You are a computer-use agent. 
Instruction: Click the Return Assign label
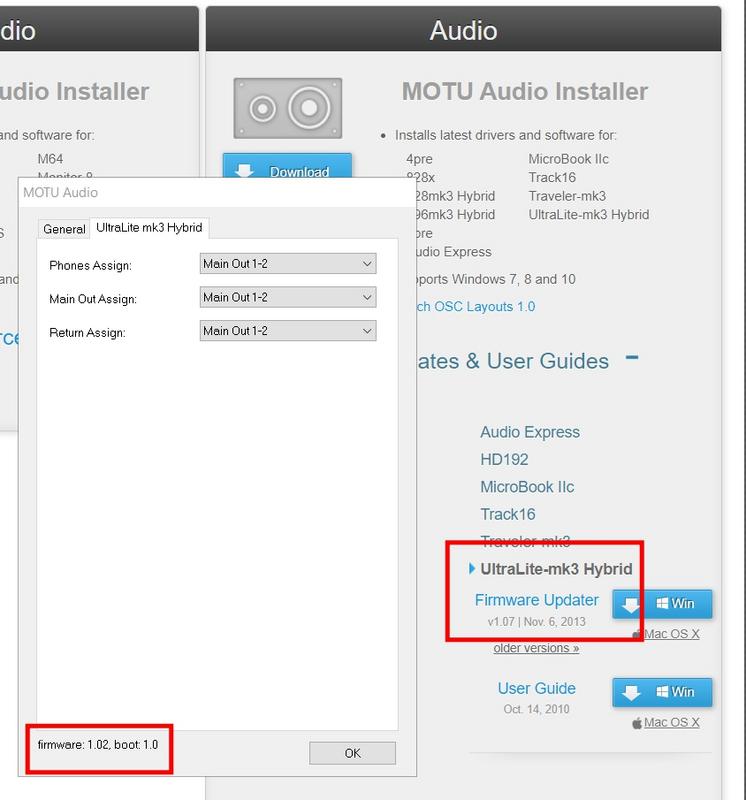click(x=87, y=333)
